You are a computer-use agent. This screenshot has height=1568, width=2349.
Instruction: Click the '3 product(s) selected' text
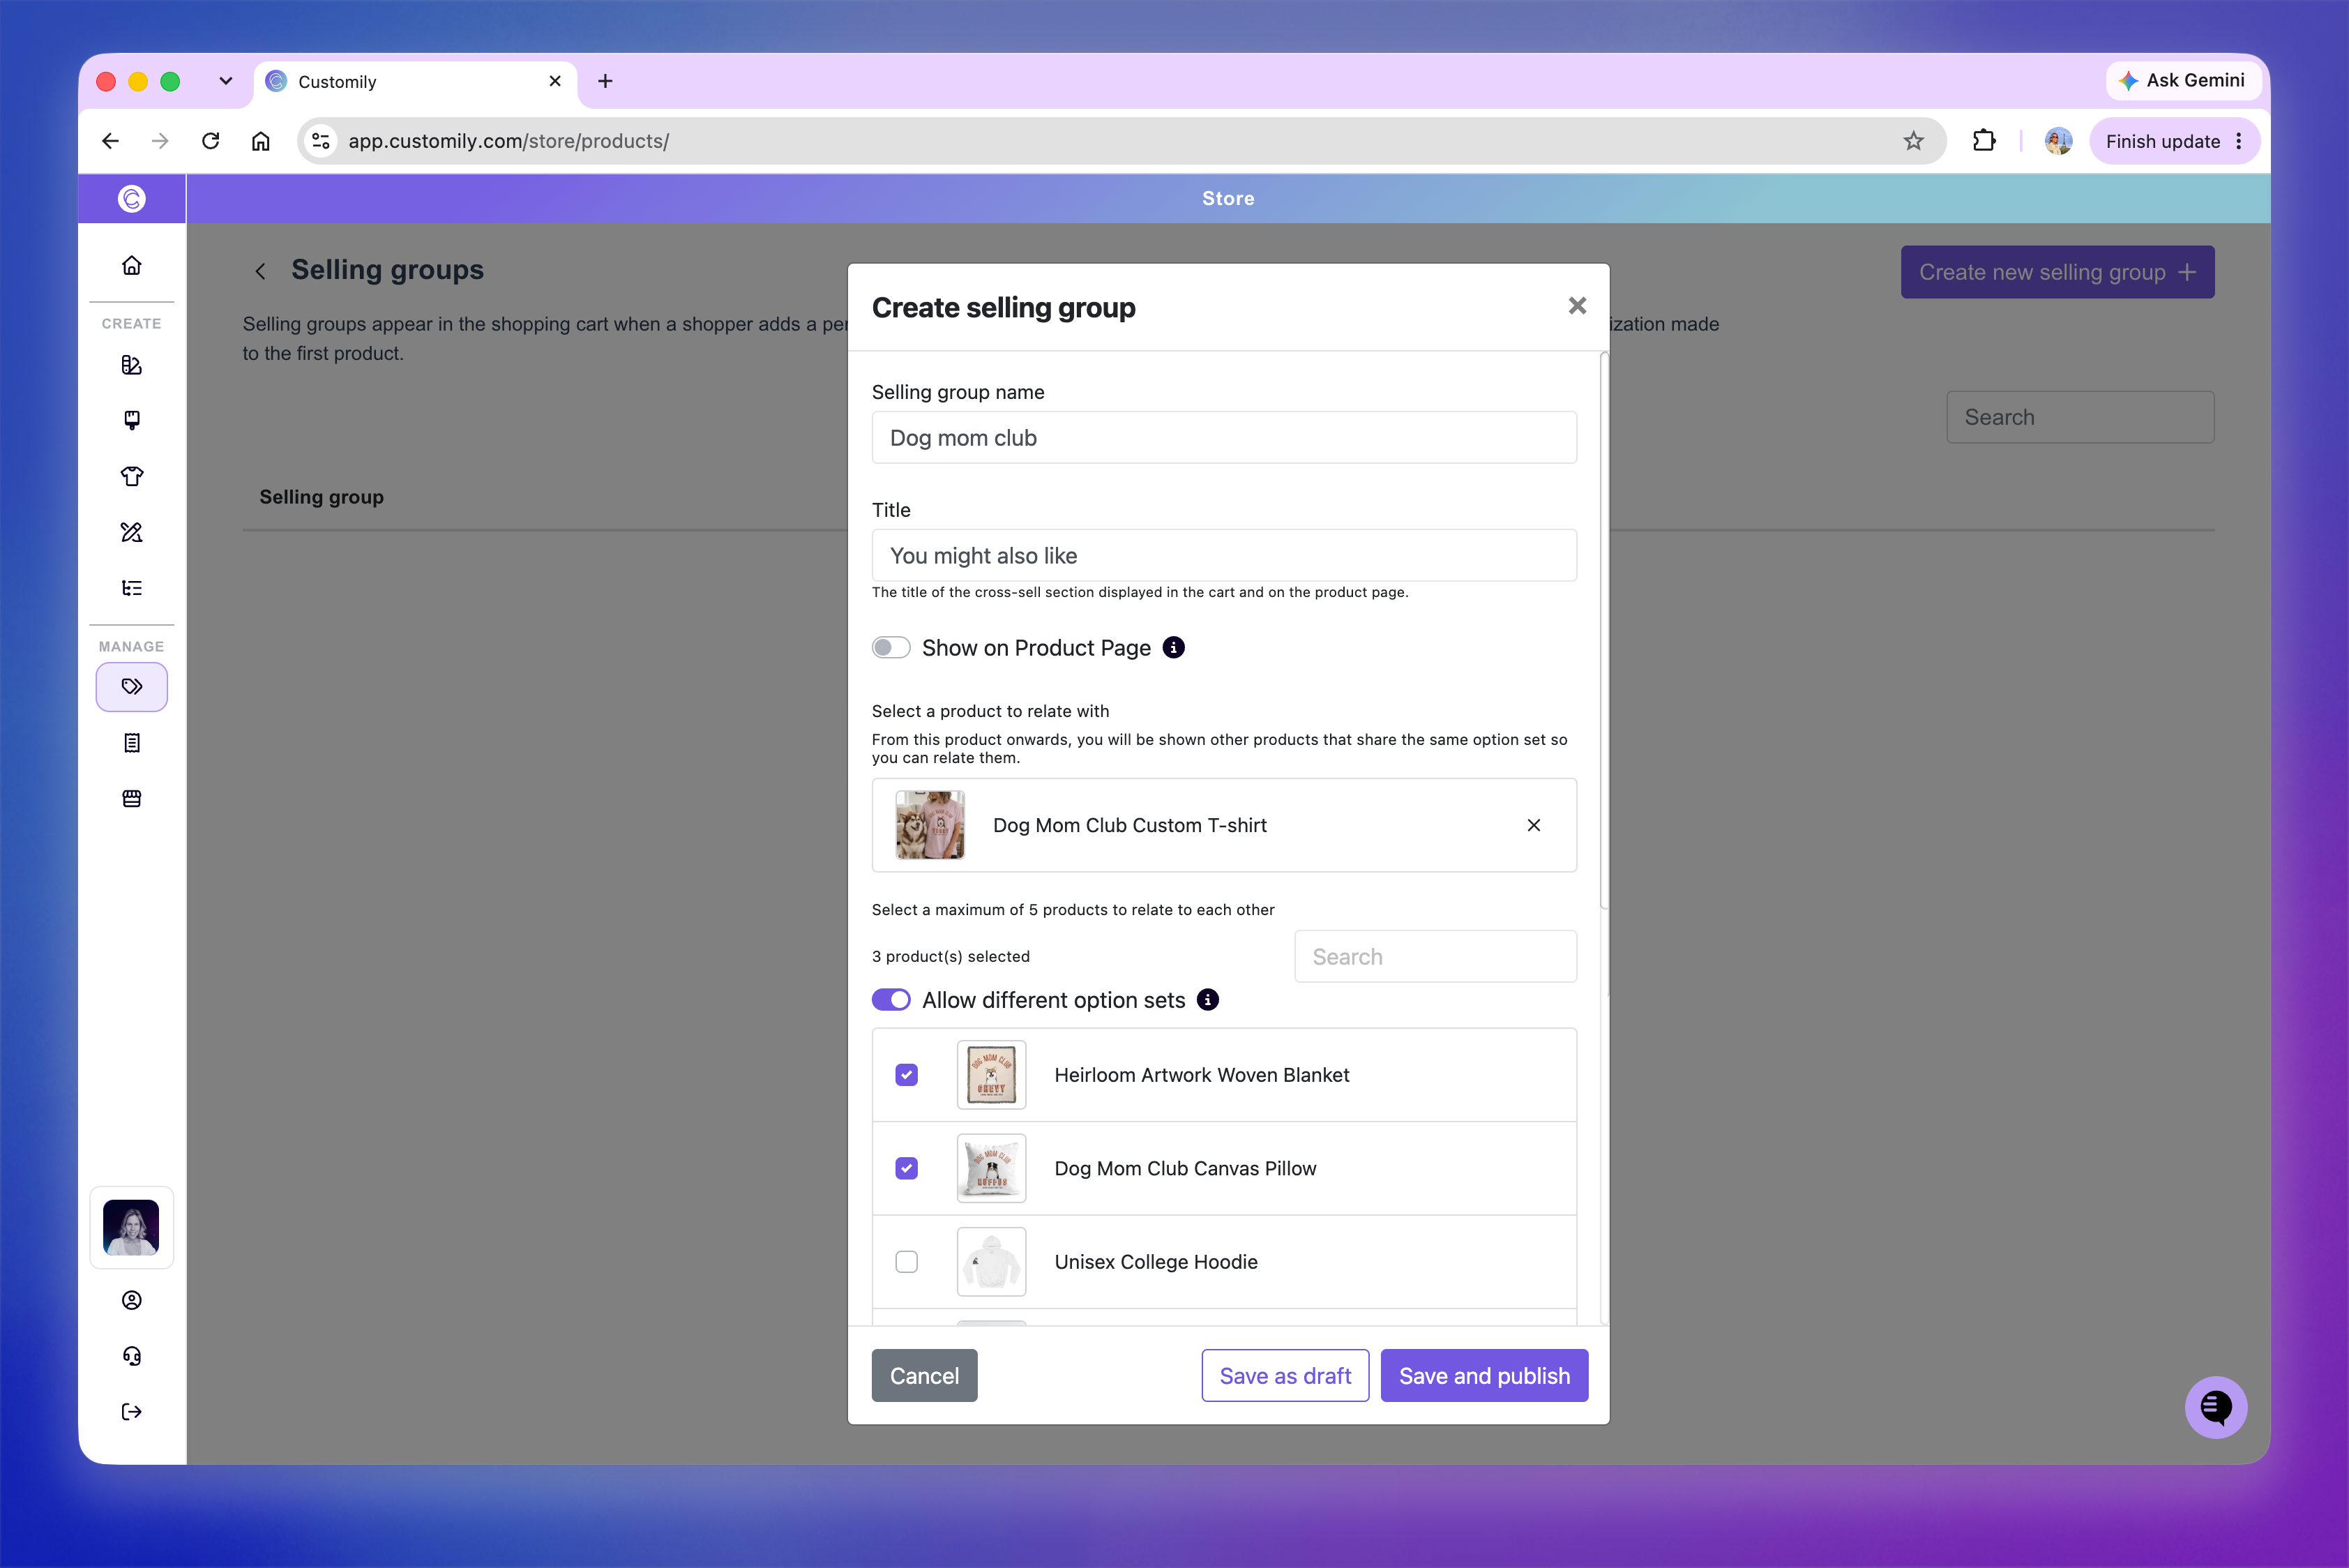950,957
